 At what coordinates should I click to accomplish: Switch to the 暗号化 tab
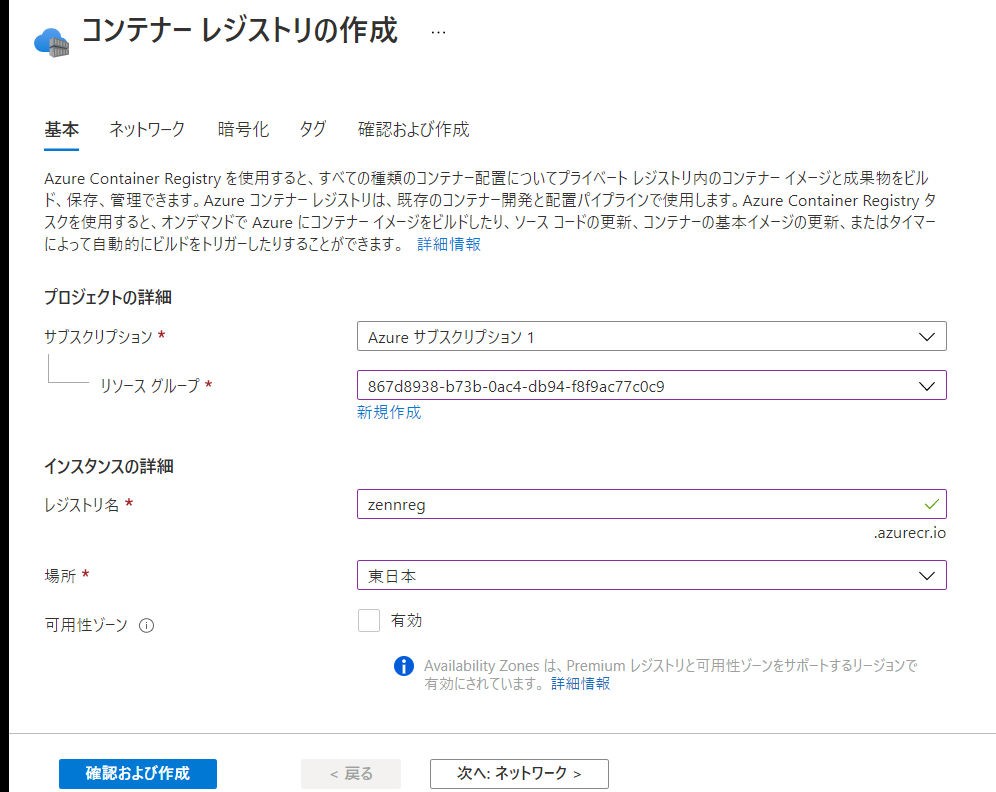click(243, 130)
